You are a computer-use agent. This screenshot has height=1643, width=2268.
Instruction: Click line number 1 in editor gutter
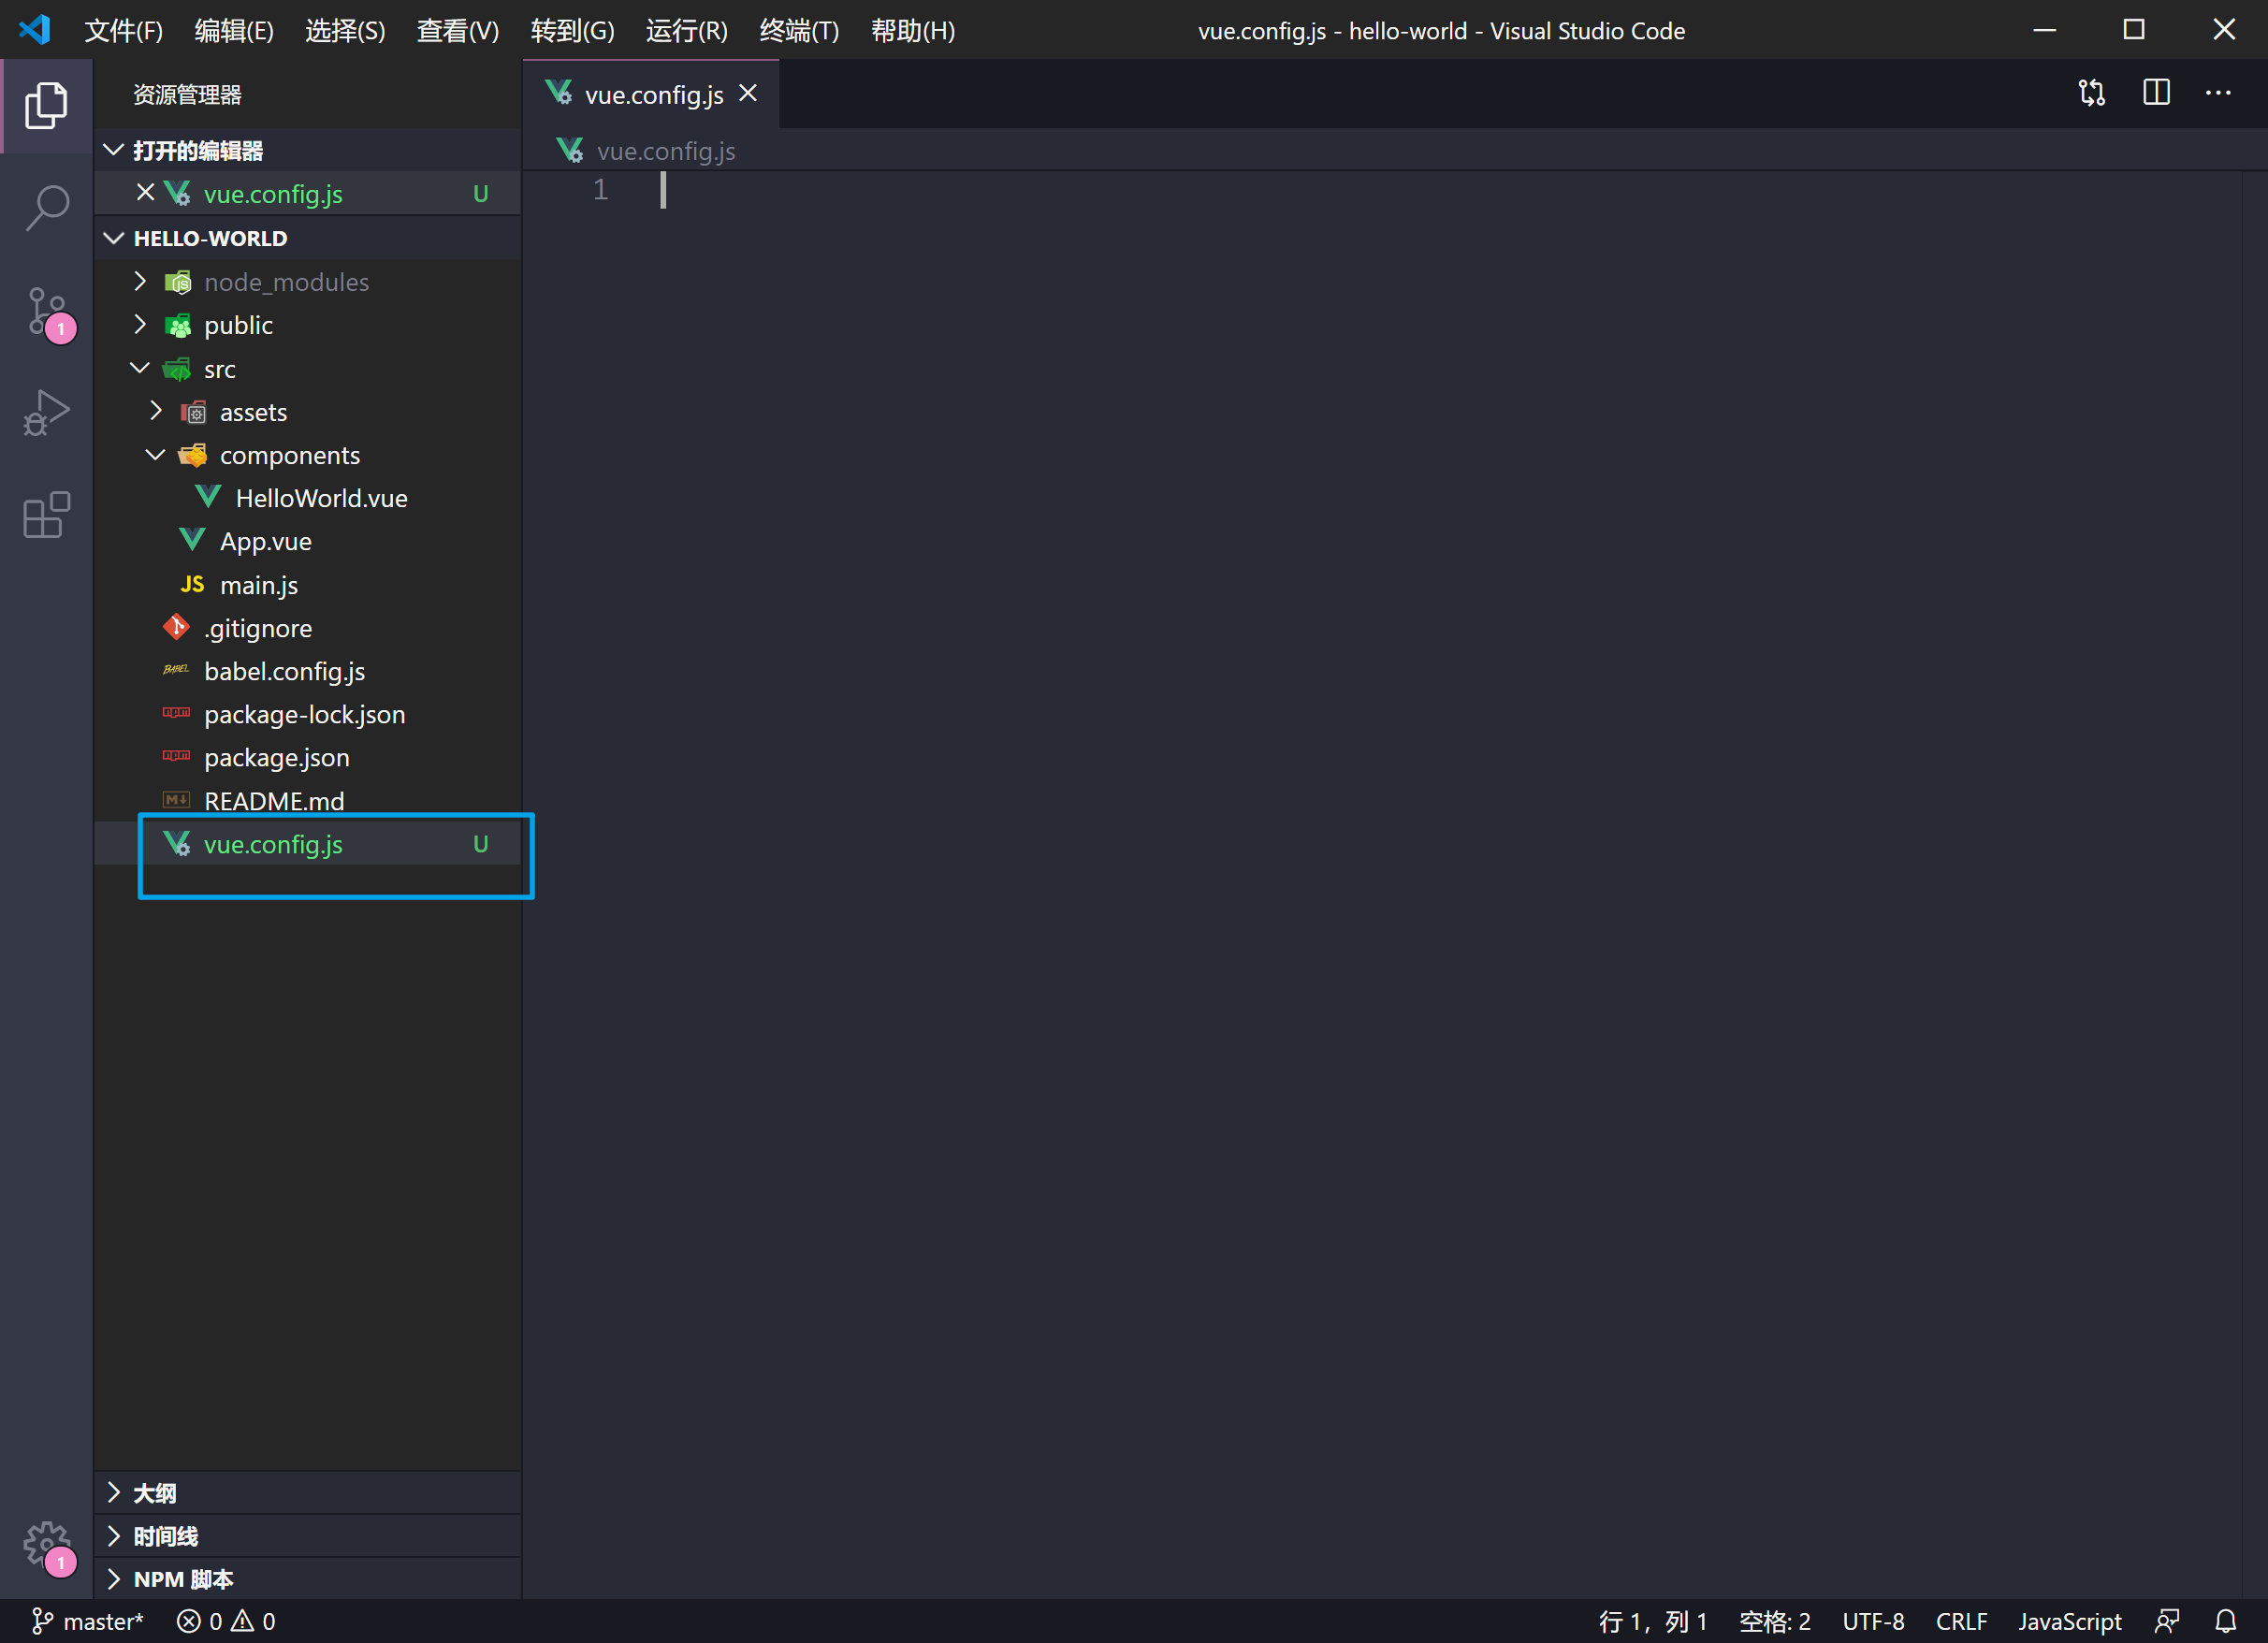pos(600,190)
